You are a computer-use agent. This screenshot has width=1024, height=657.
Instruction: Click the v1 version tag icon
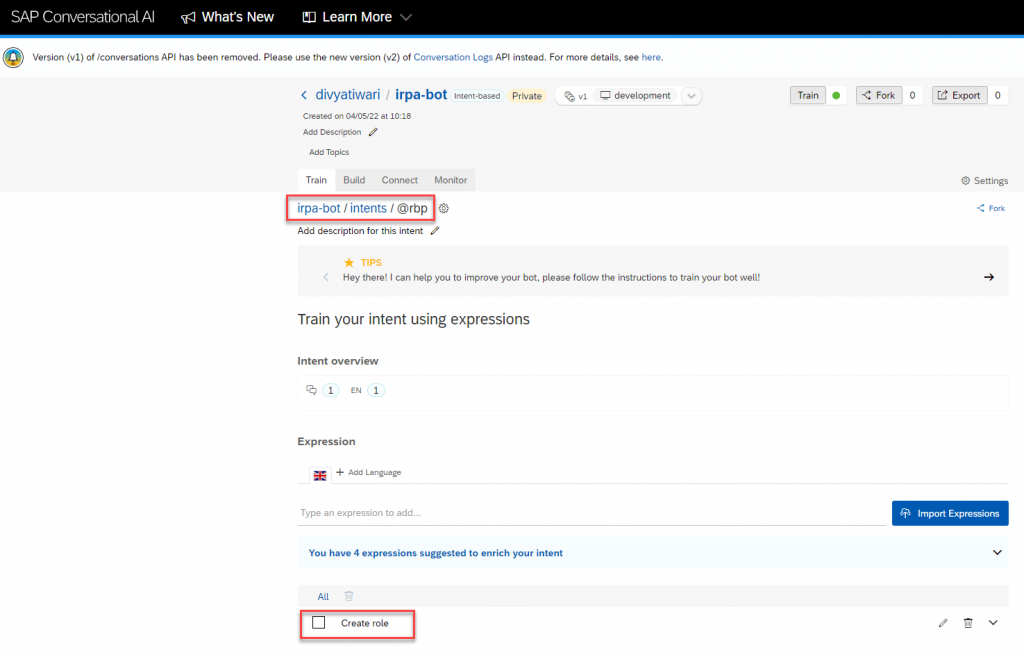pyautogui.click(x=569, y=96)
